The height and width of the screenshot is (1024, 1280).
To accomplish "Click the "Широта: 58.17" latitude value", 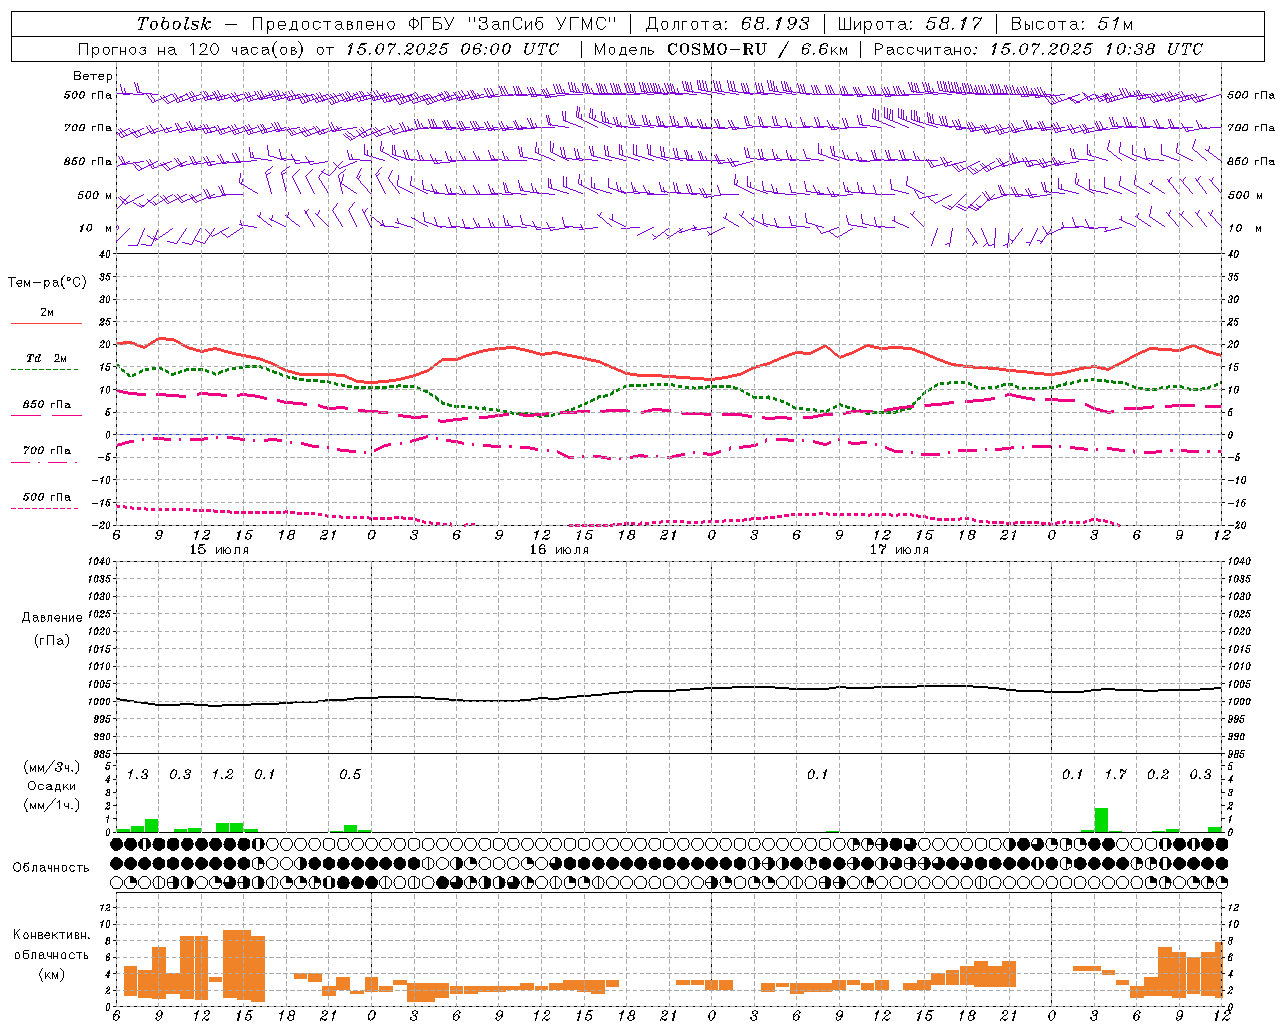I will pyautogui.click(x=910, y=24).
